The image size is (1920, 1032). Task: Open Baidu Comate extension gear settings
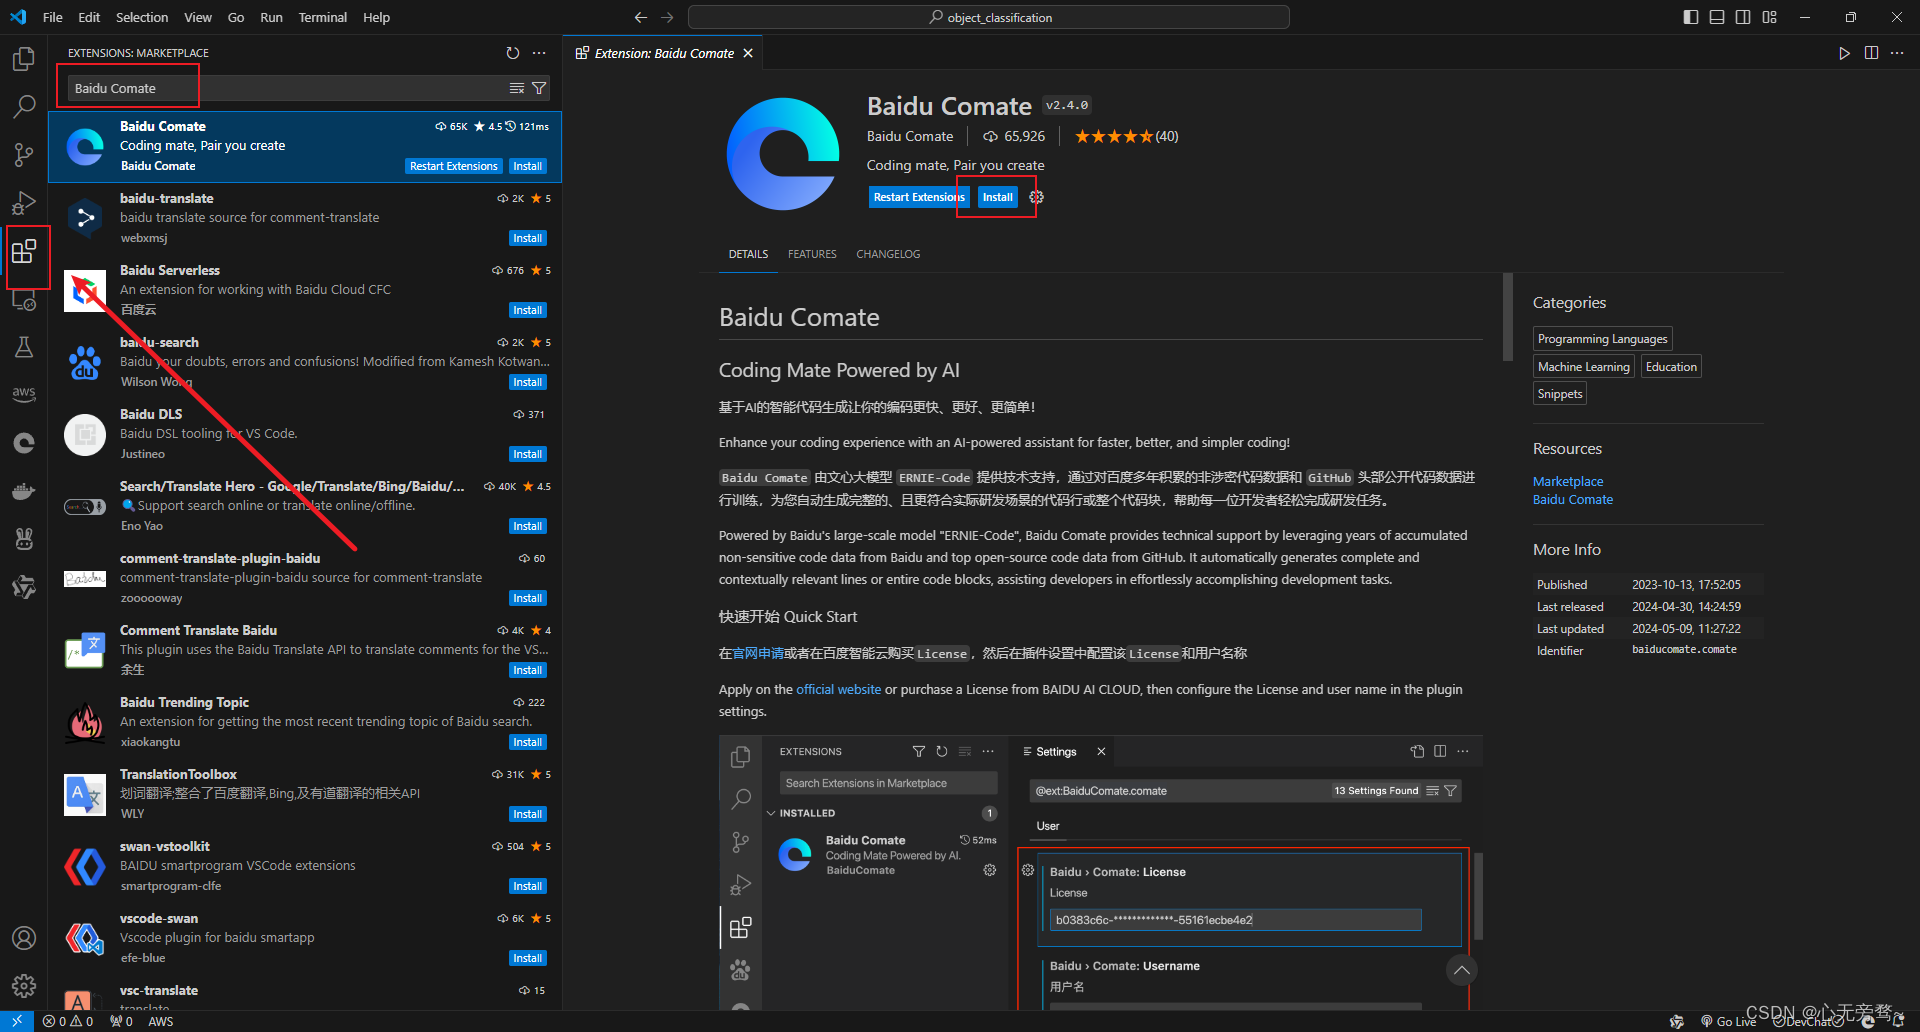[x=1037, y=197]
